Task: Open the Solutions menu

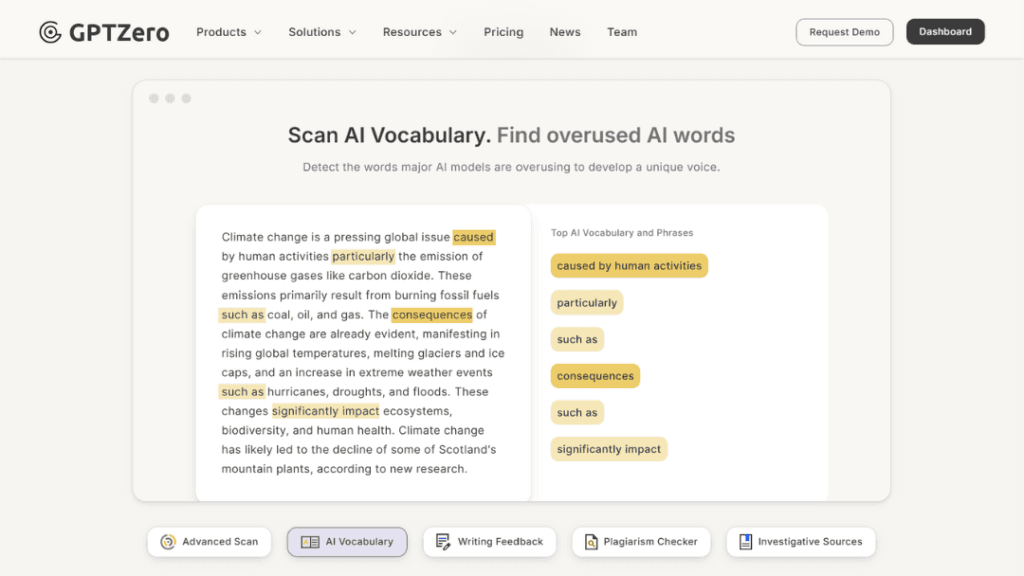Action: pyautogui.click(x=323, y=32)
